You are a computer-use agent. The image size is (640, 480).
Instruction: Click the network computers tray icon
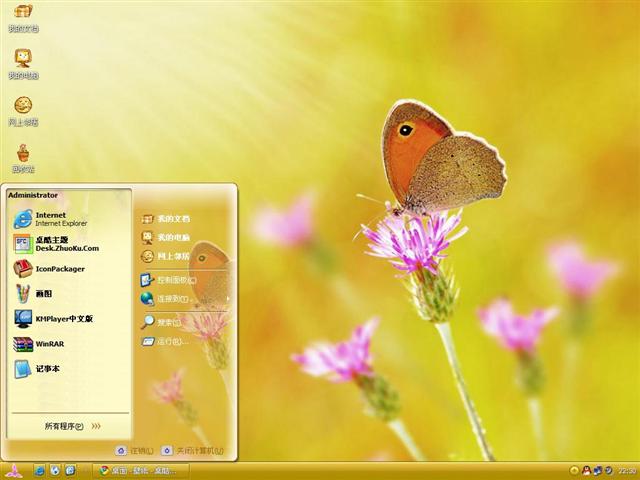pos(598,471)
